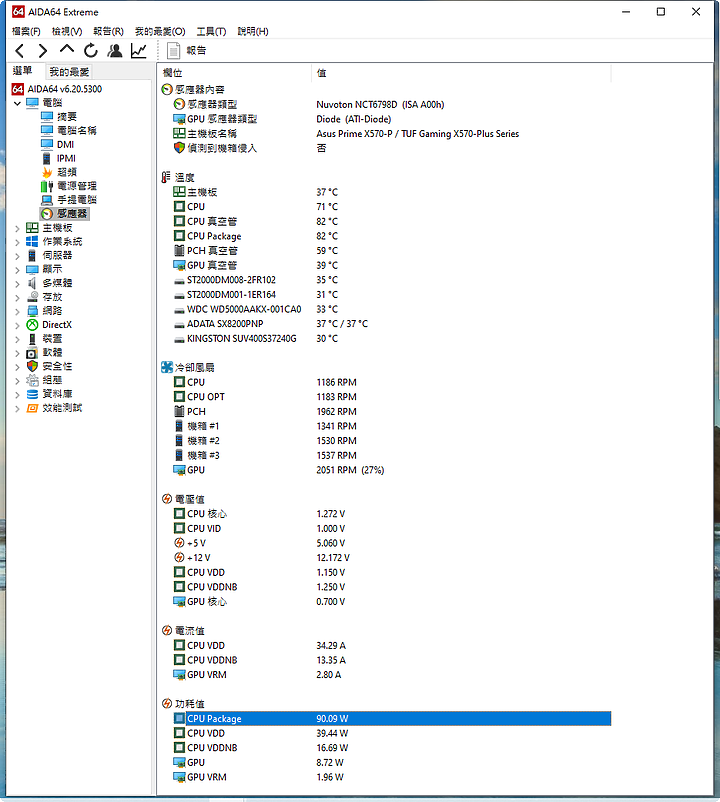
Task: Select the 電源管理 battery icon item
Action: [47, 186]
